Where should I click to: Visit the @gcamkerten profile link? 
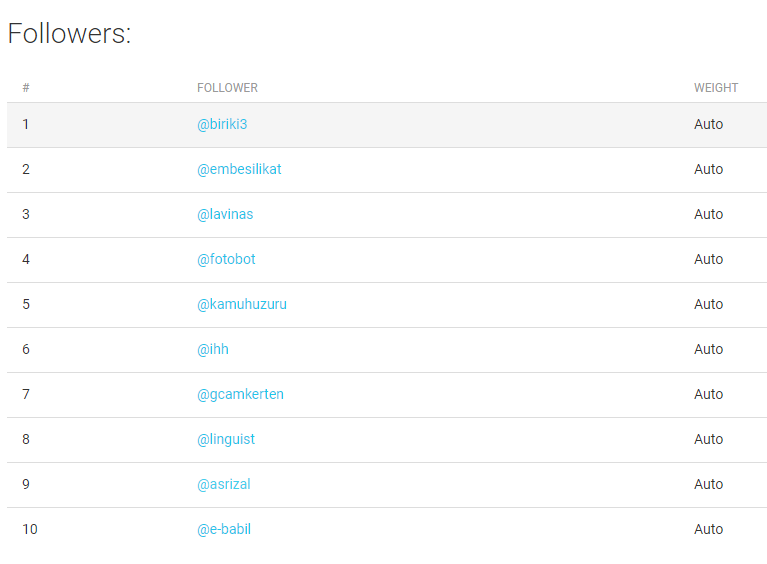click(x=240, y=394)
